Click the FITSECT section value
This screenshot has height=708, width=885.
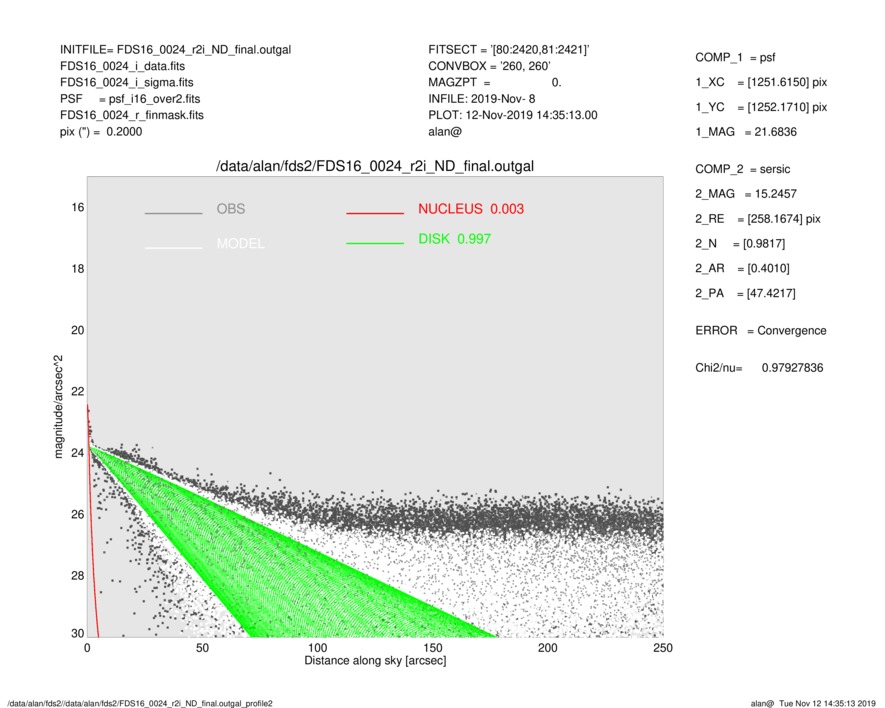click(x=509, y=50)
